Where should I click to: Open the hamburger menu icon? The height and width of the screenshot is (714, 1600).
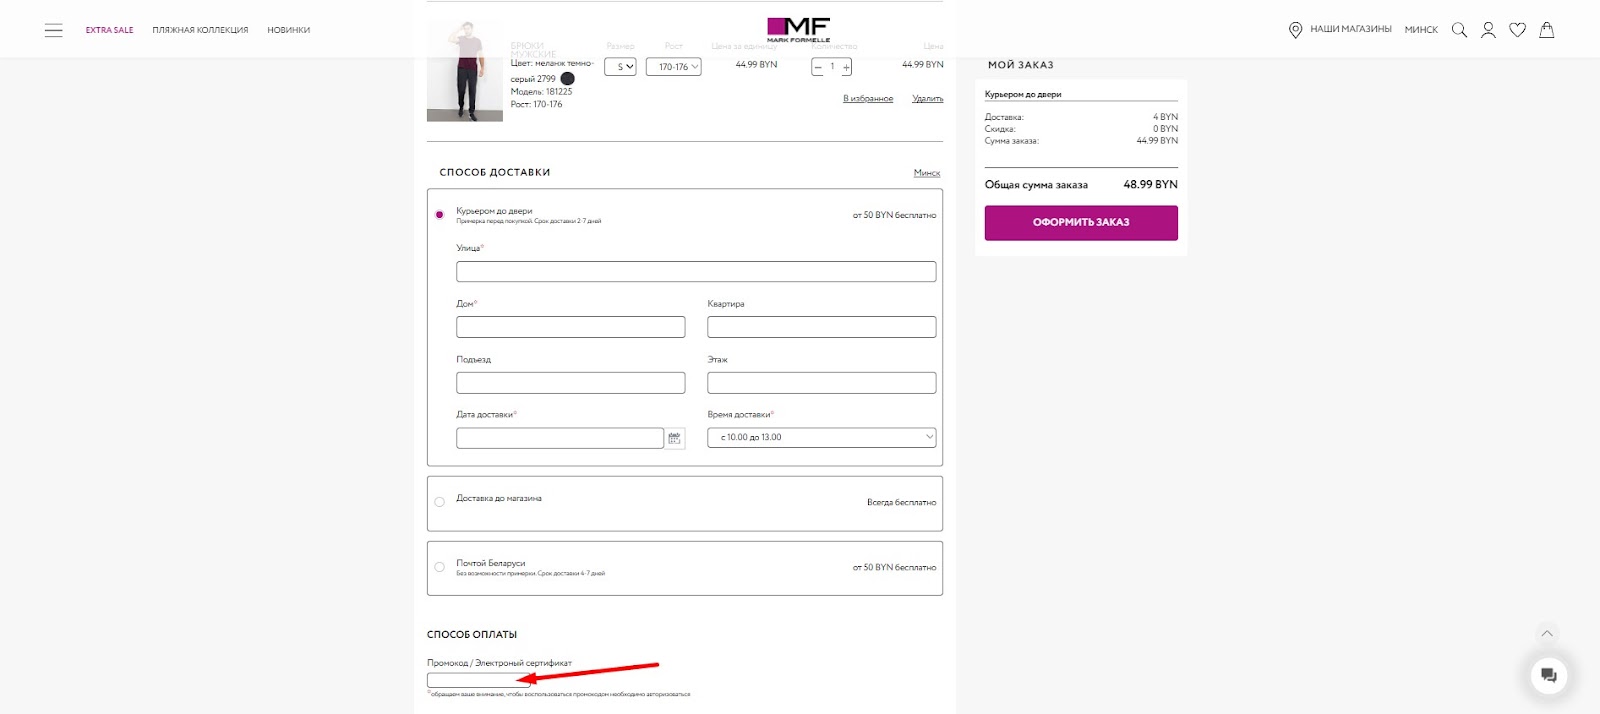tap(54, 30)
